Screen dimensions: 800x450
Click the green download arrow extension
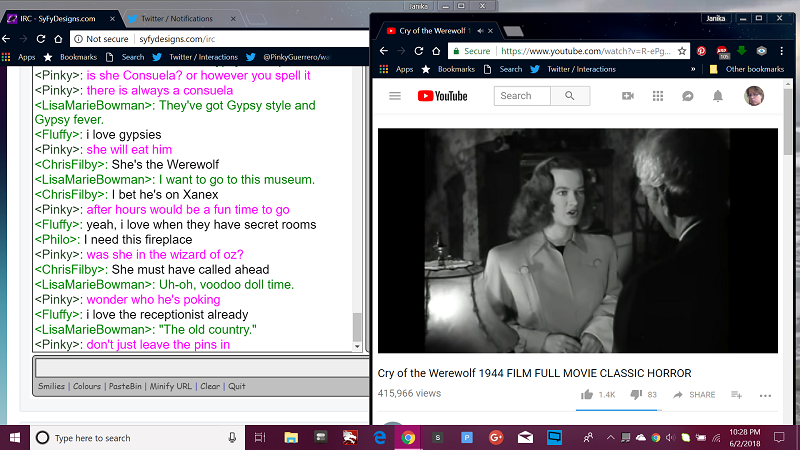[x=741, y=51]
